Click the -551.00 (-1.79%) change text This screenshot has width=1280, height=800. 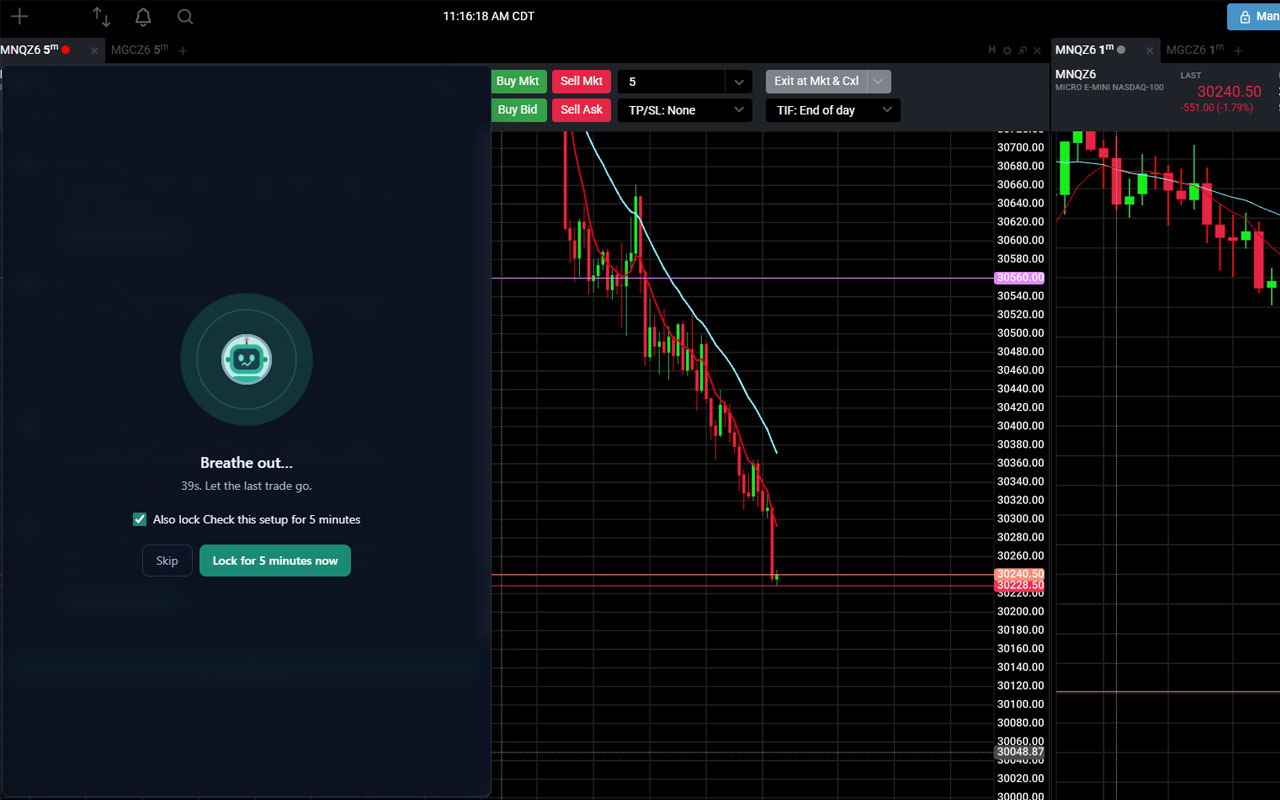pos(1216,108)
